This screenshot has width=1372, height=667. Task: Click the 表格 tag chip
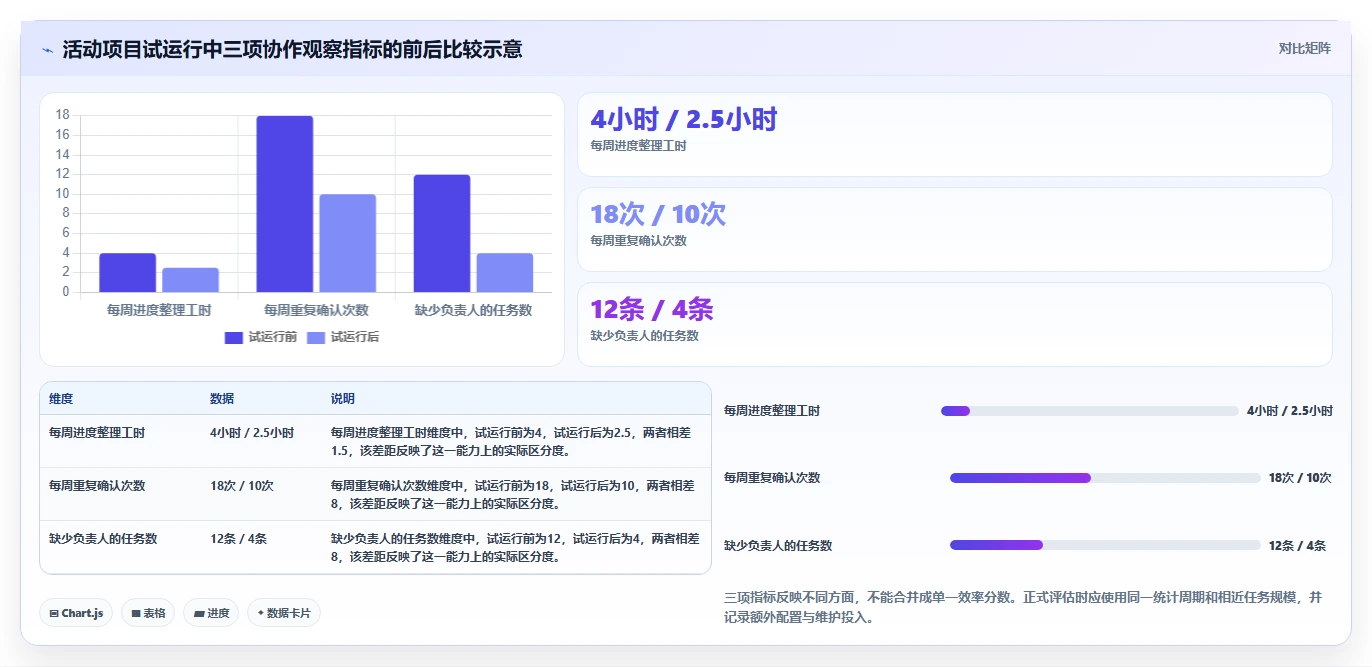[x=148, y=613]
